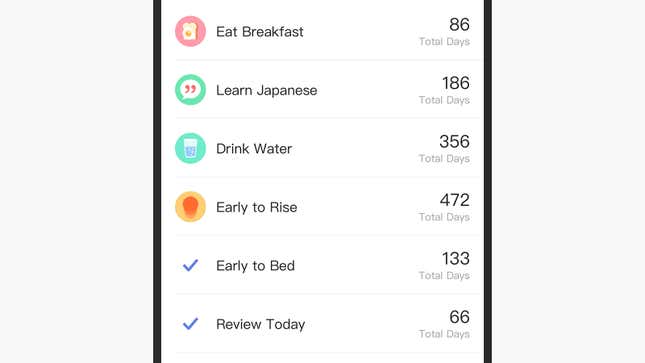Image resolution: width=645 pixels, height=363 pixels.
Task: Uncheck the Early to Bed checkmark
Action: pyautogui.click(x=190, y=265)
